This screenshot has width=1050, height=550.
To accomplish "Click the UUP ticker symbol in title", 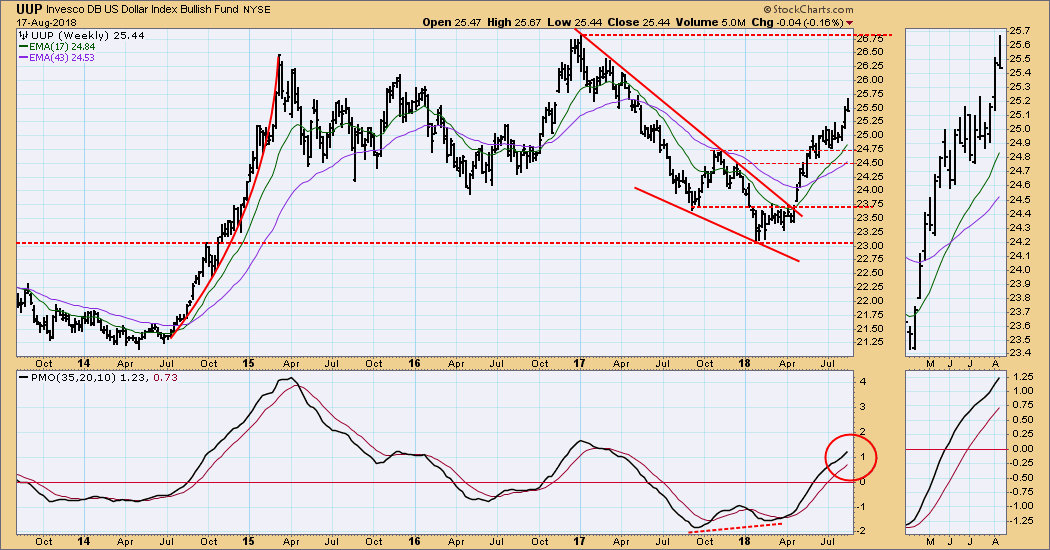I will pyautogui.click(x=29, y=9).
